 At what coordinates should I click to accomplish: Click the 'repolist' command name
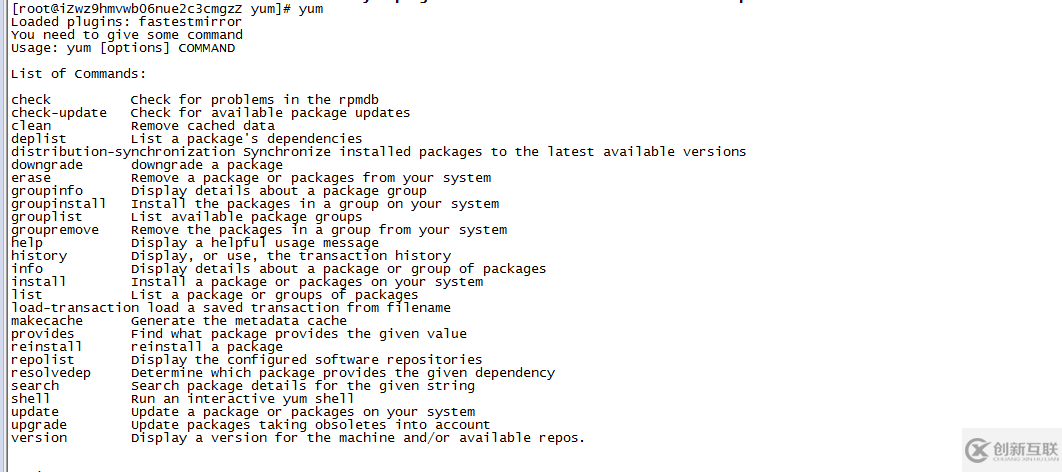click(x=43, y=360)
